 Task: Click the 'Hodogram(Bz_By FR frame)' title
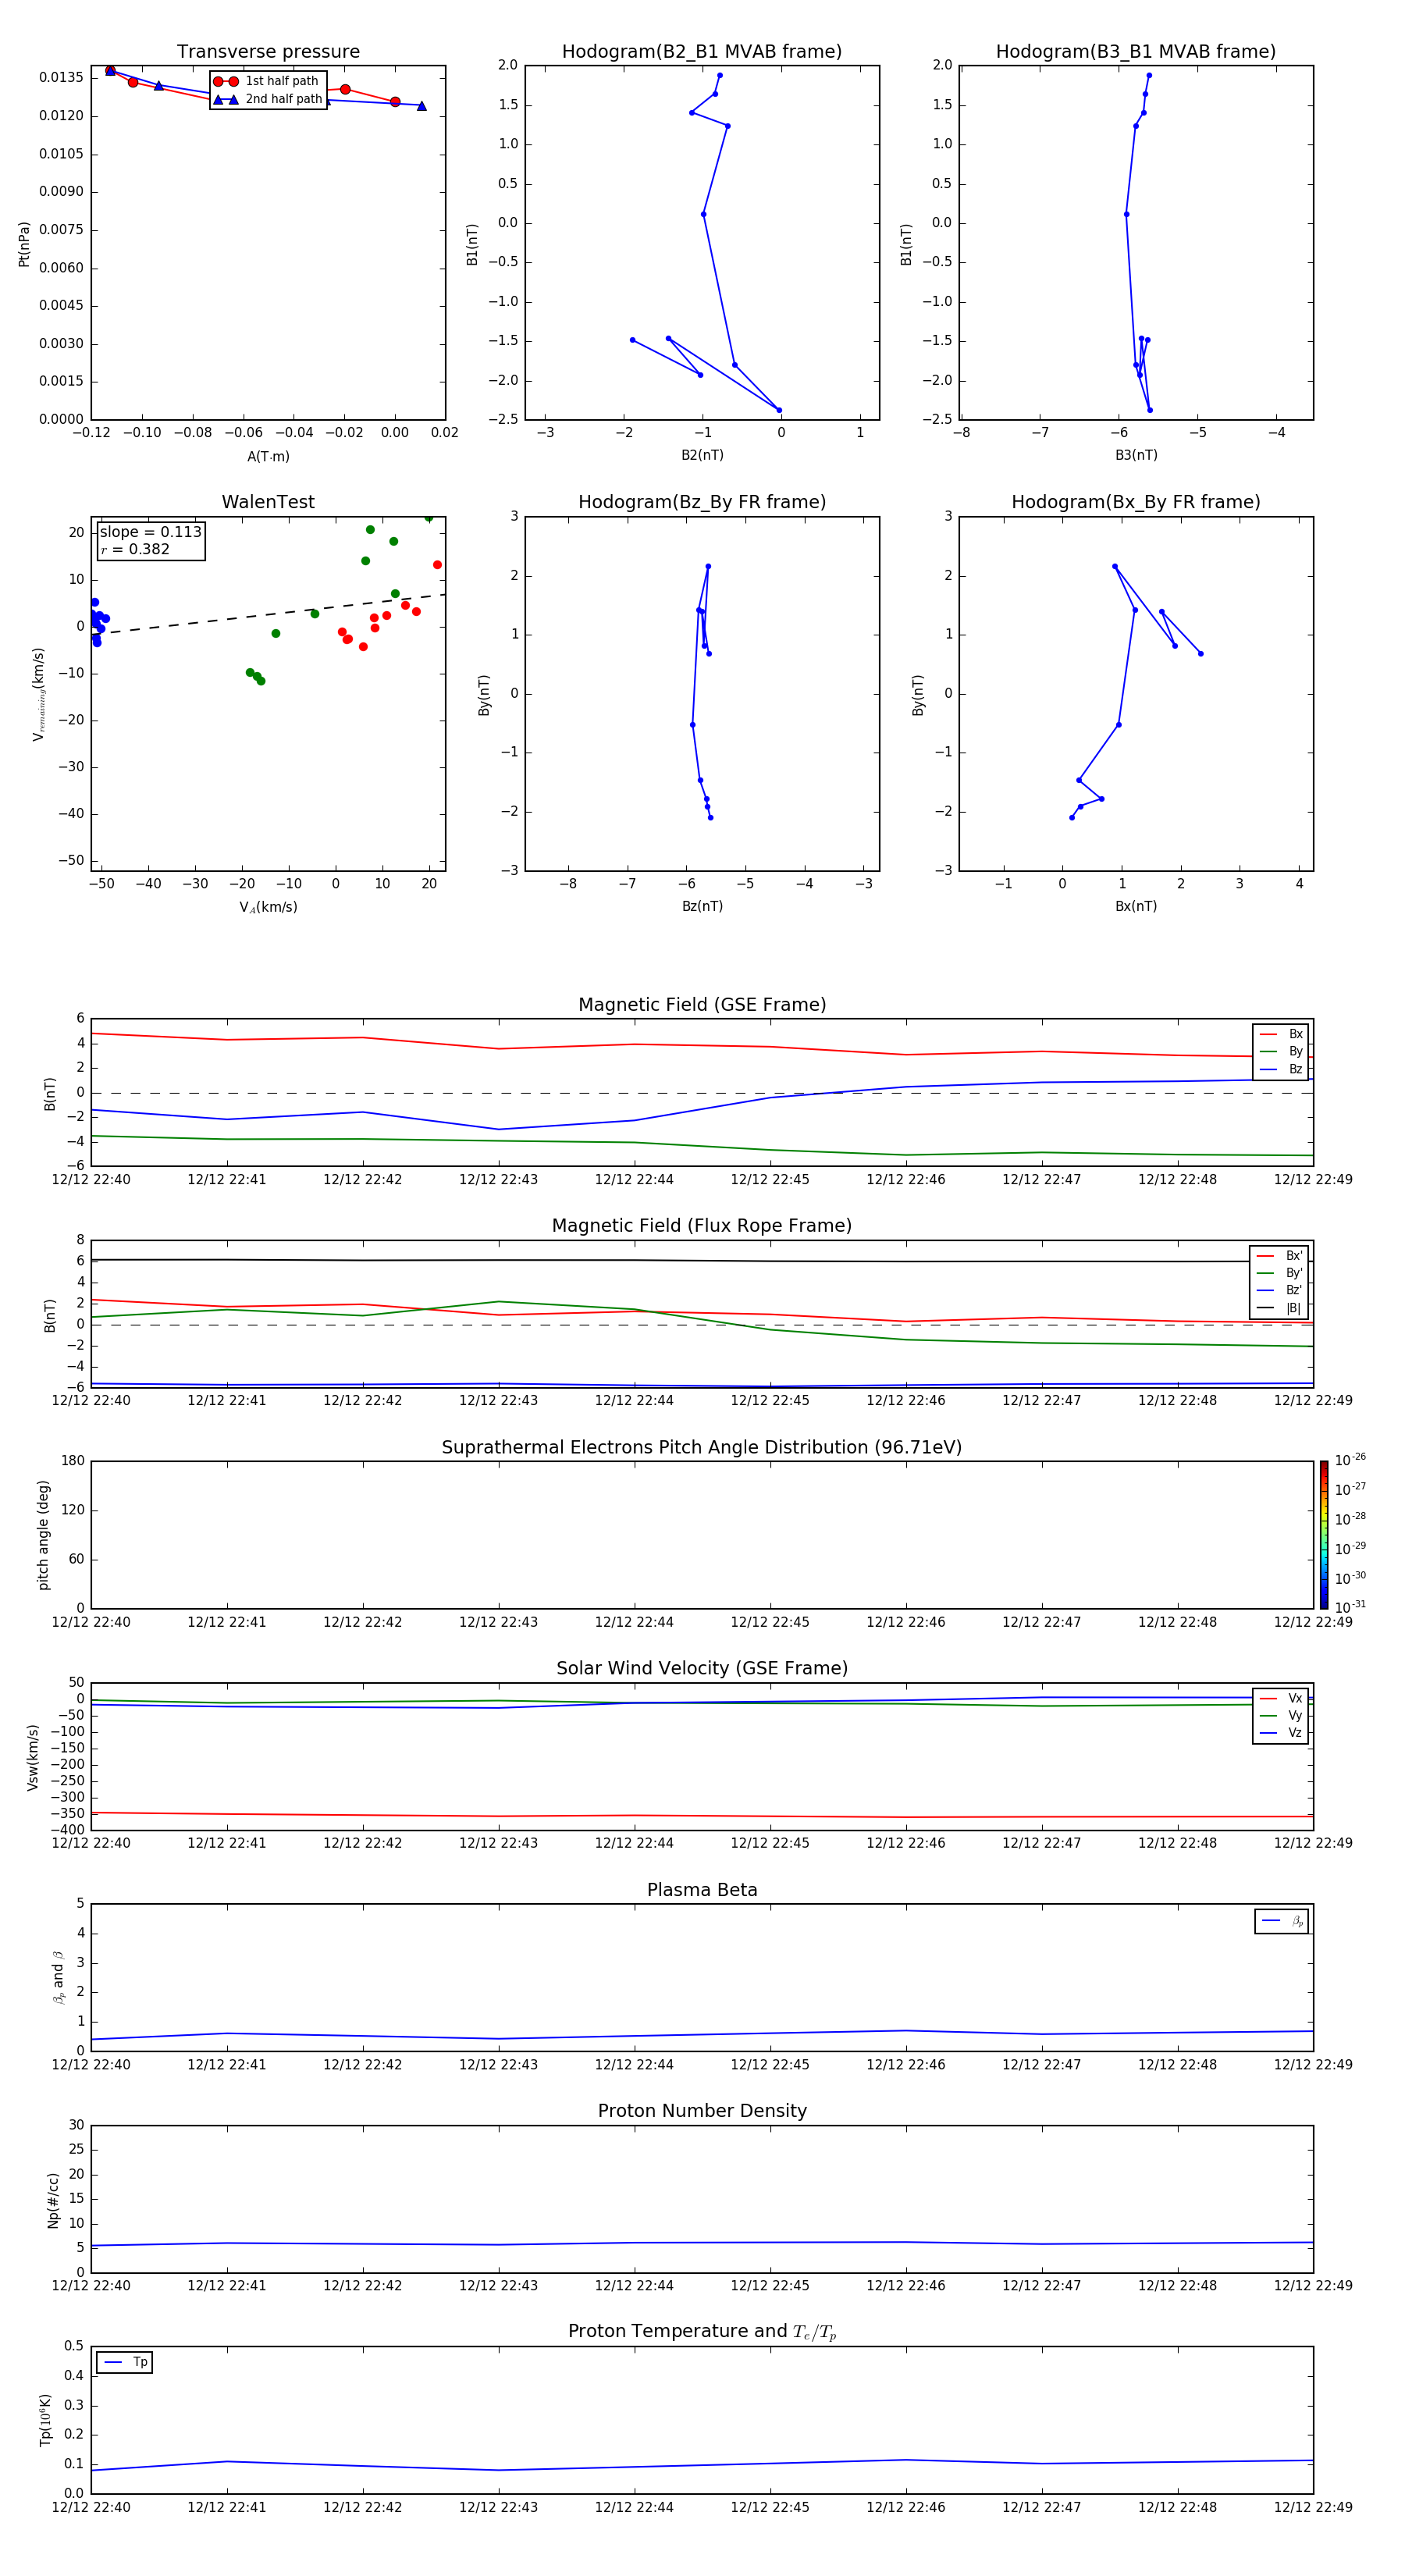click(x=702, y=502)
